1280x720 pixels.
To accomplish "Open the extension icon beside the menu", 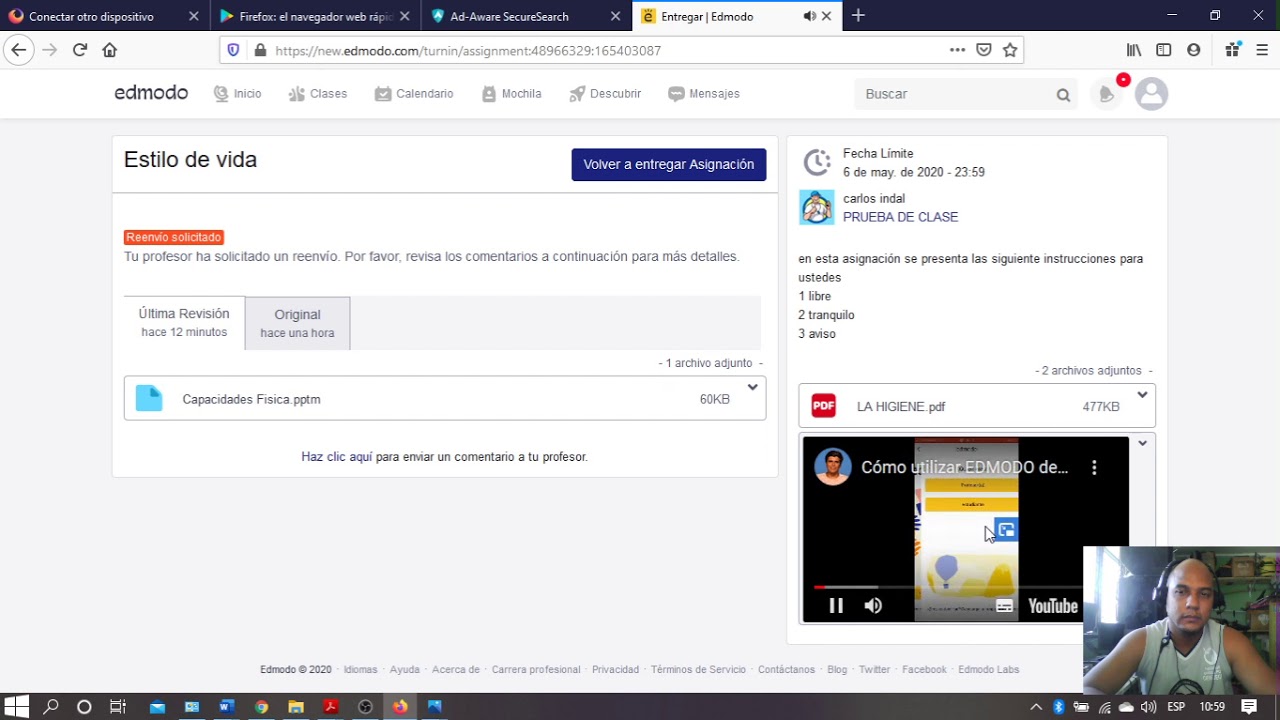I will tap(1232, 50).
